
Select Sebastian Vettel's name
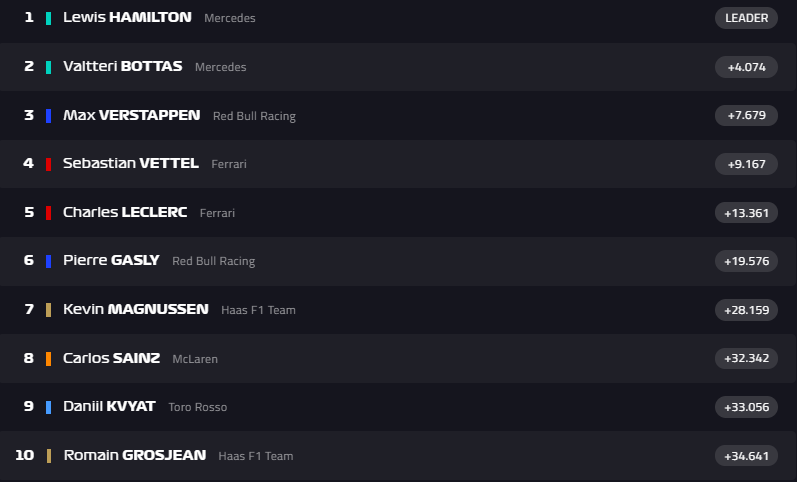(131, 163)
